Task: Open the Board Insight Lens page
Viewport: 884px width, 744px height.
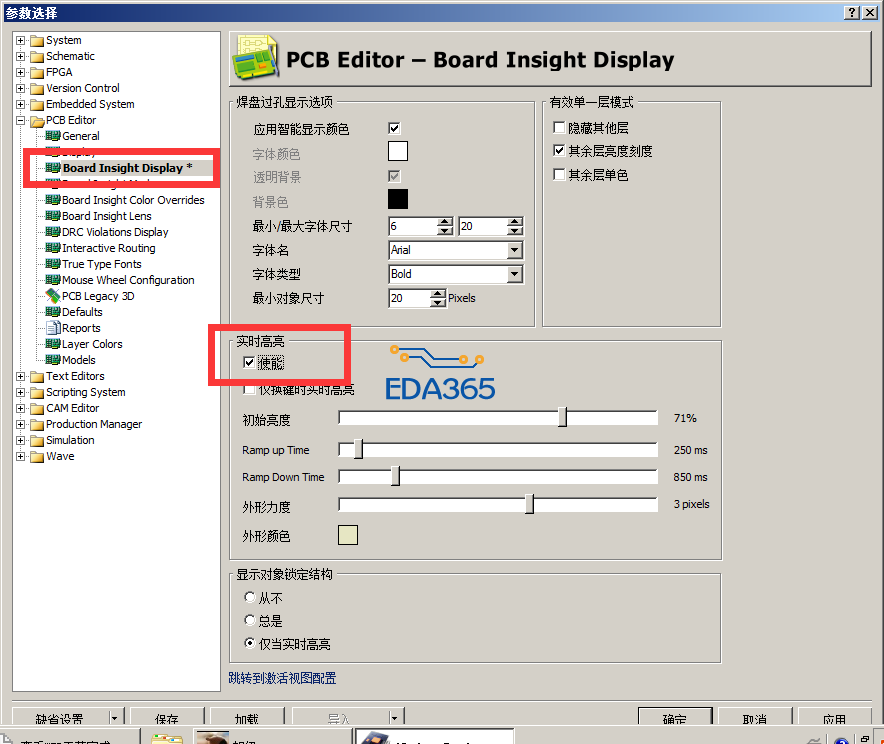Action: coord(107,216)
